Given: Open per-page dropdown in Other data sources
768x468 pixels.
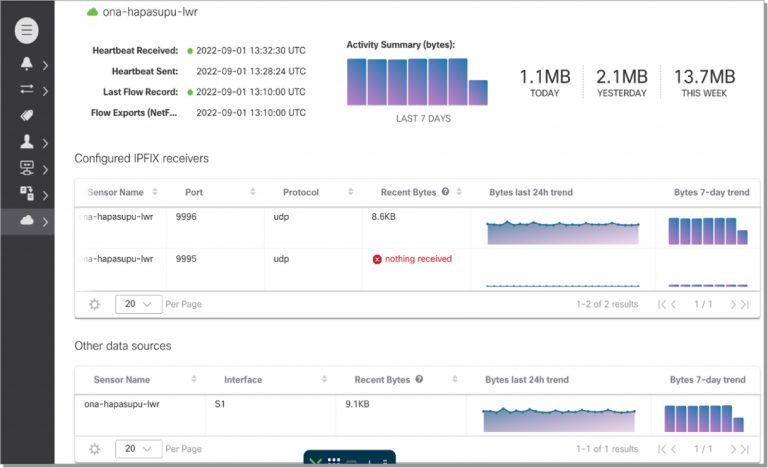Looking at the screenshot, I should 137,449.
